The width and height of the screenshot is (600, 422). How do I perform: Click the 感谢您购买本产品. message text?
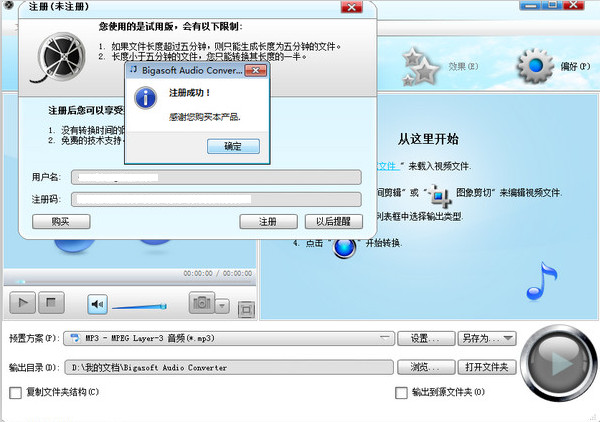pyautogui.click(x=205, y=117)
